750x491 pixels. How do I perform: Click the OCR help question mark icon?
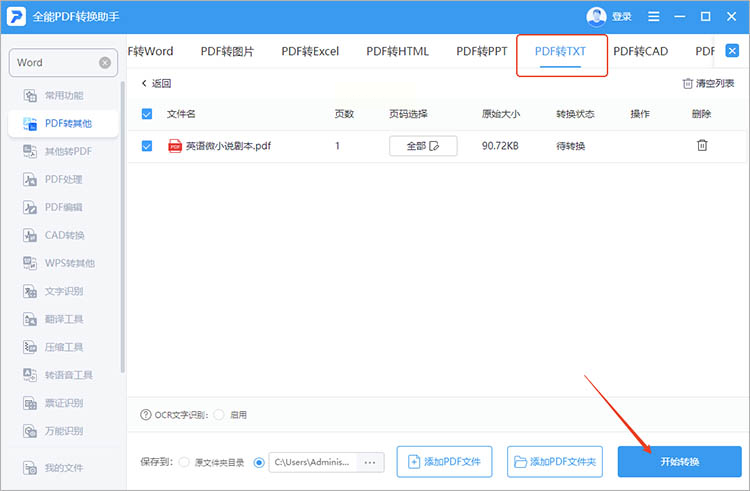(145, 415)
